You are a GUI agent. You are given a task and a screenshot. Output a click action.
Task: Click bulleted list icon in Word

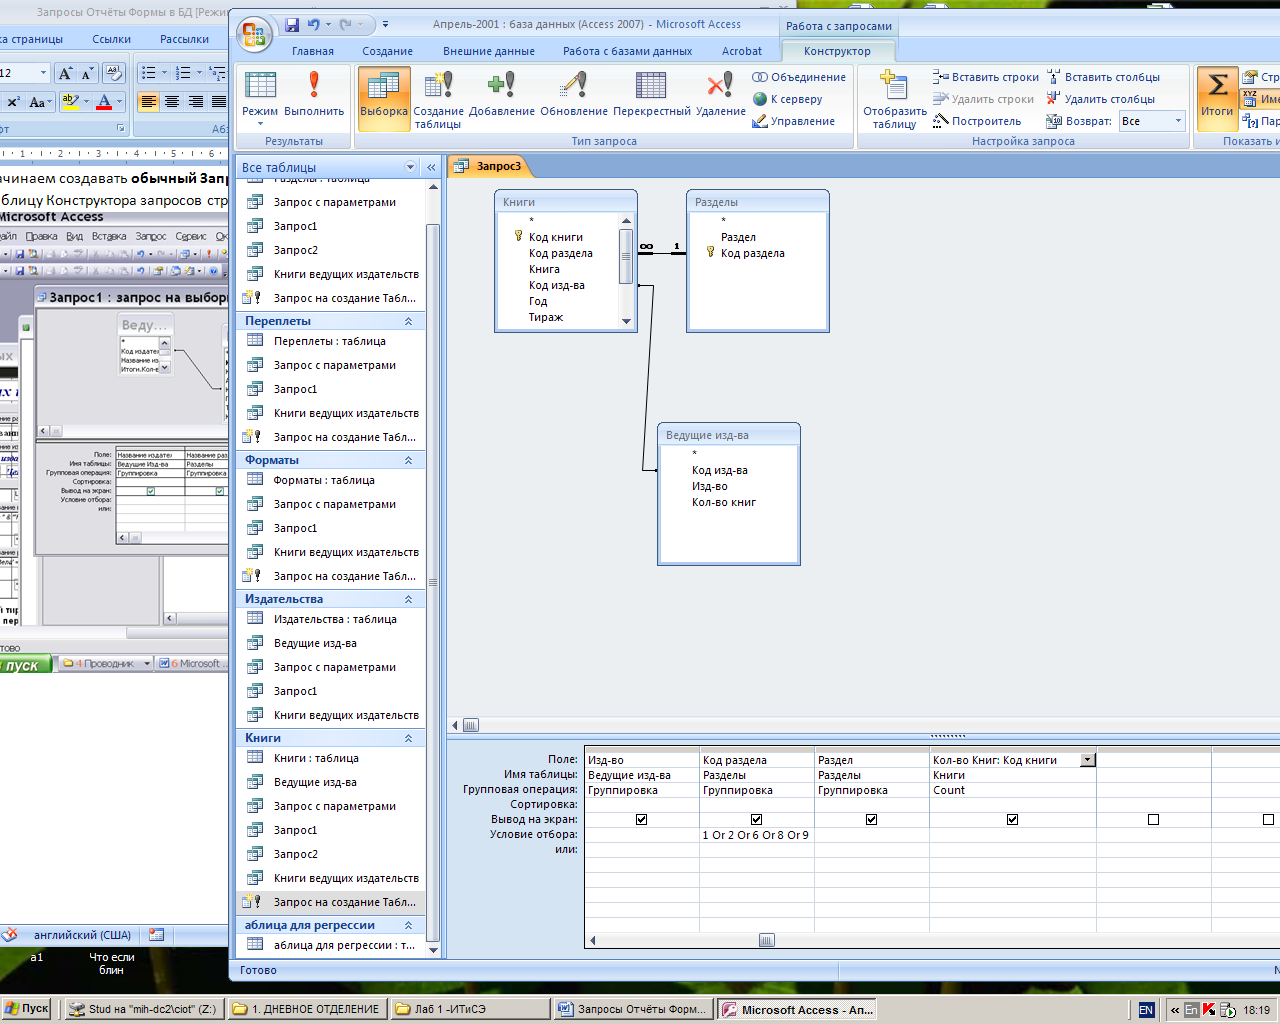[149, 73]
